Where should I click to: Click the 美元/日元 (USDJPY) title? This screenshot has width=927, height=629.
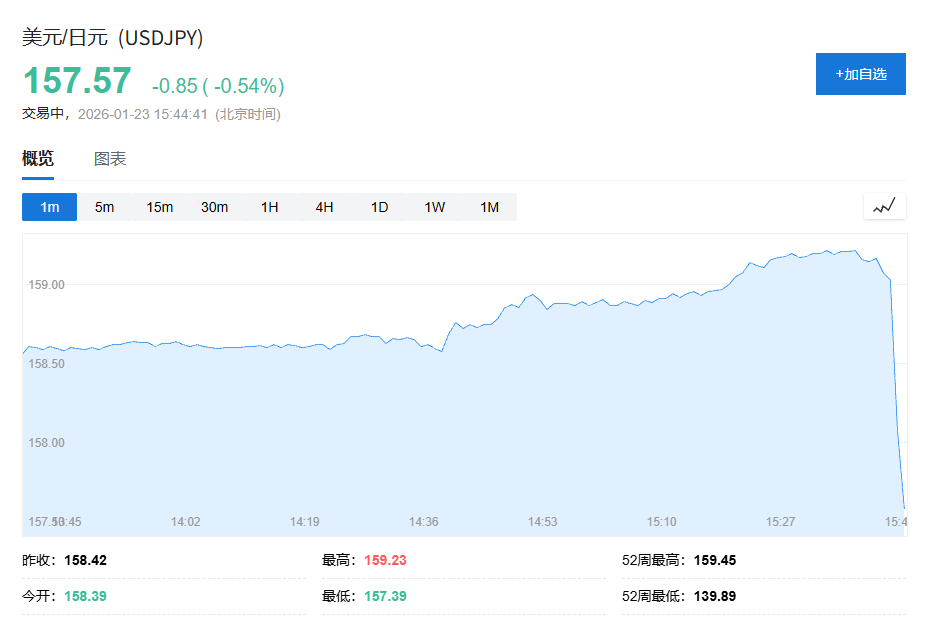pos(113,38)
